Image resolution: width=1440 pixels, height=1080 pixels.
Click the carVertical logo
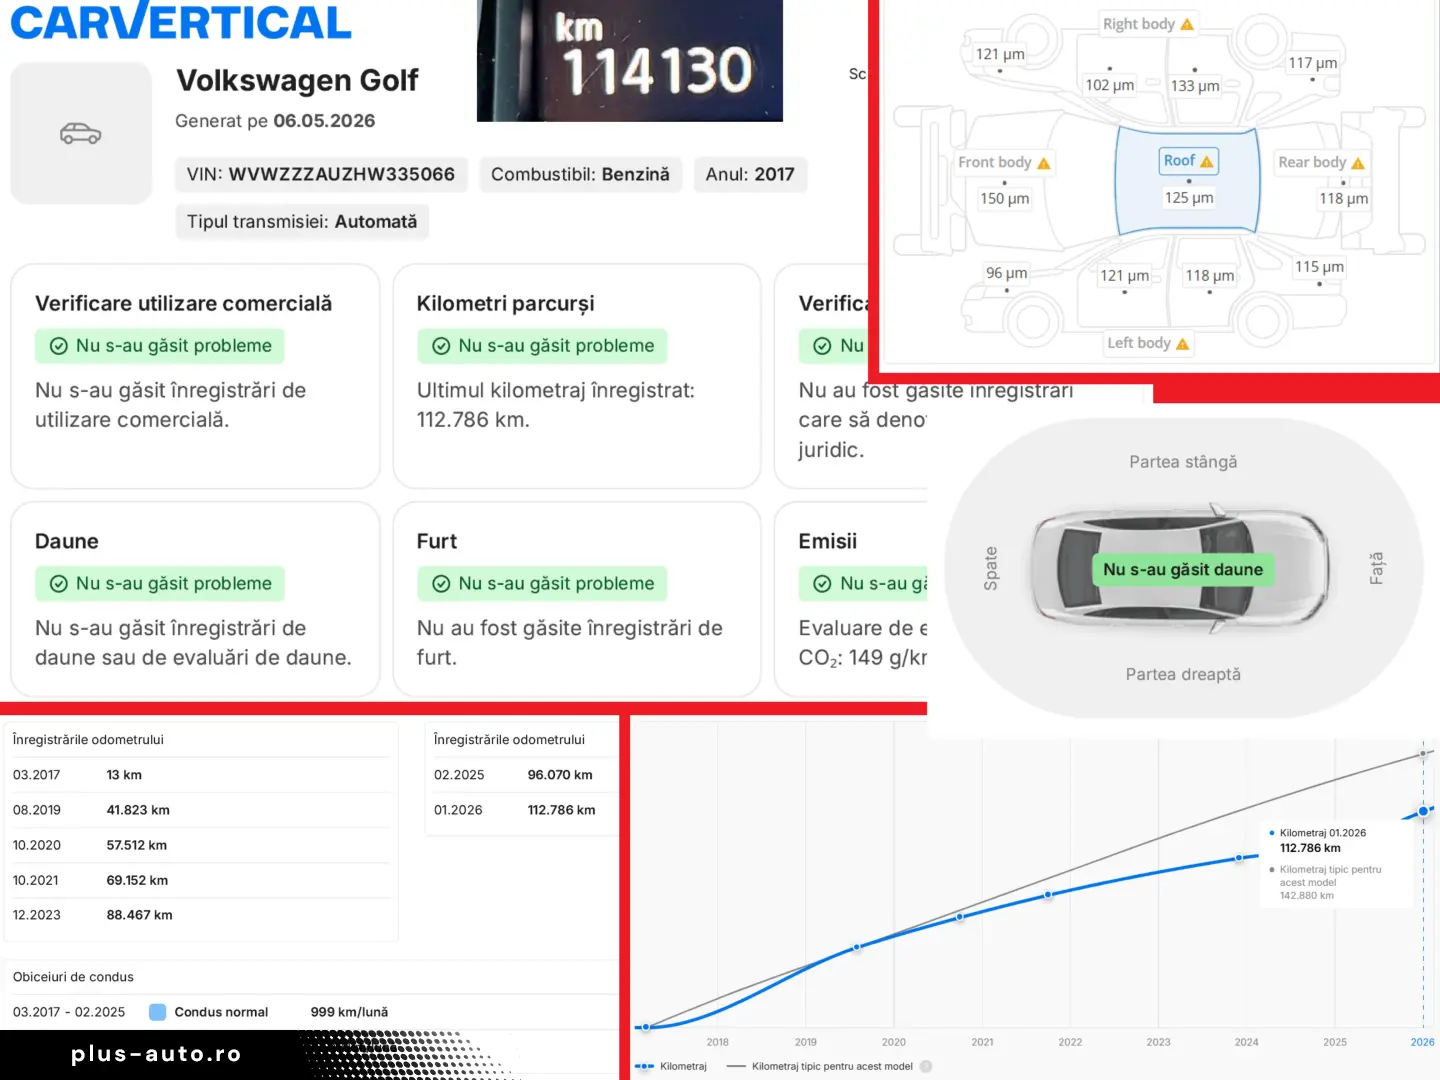pyautogui.click(x=181, y=20)
